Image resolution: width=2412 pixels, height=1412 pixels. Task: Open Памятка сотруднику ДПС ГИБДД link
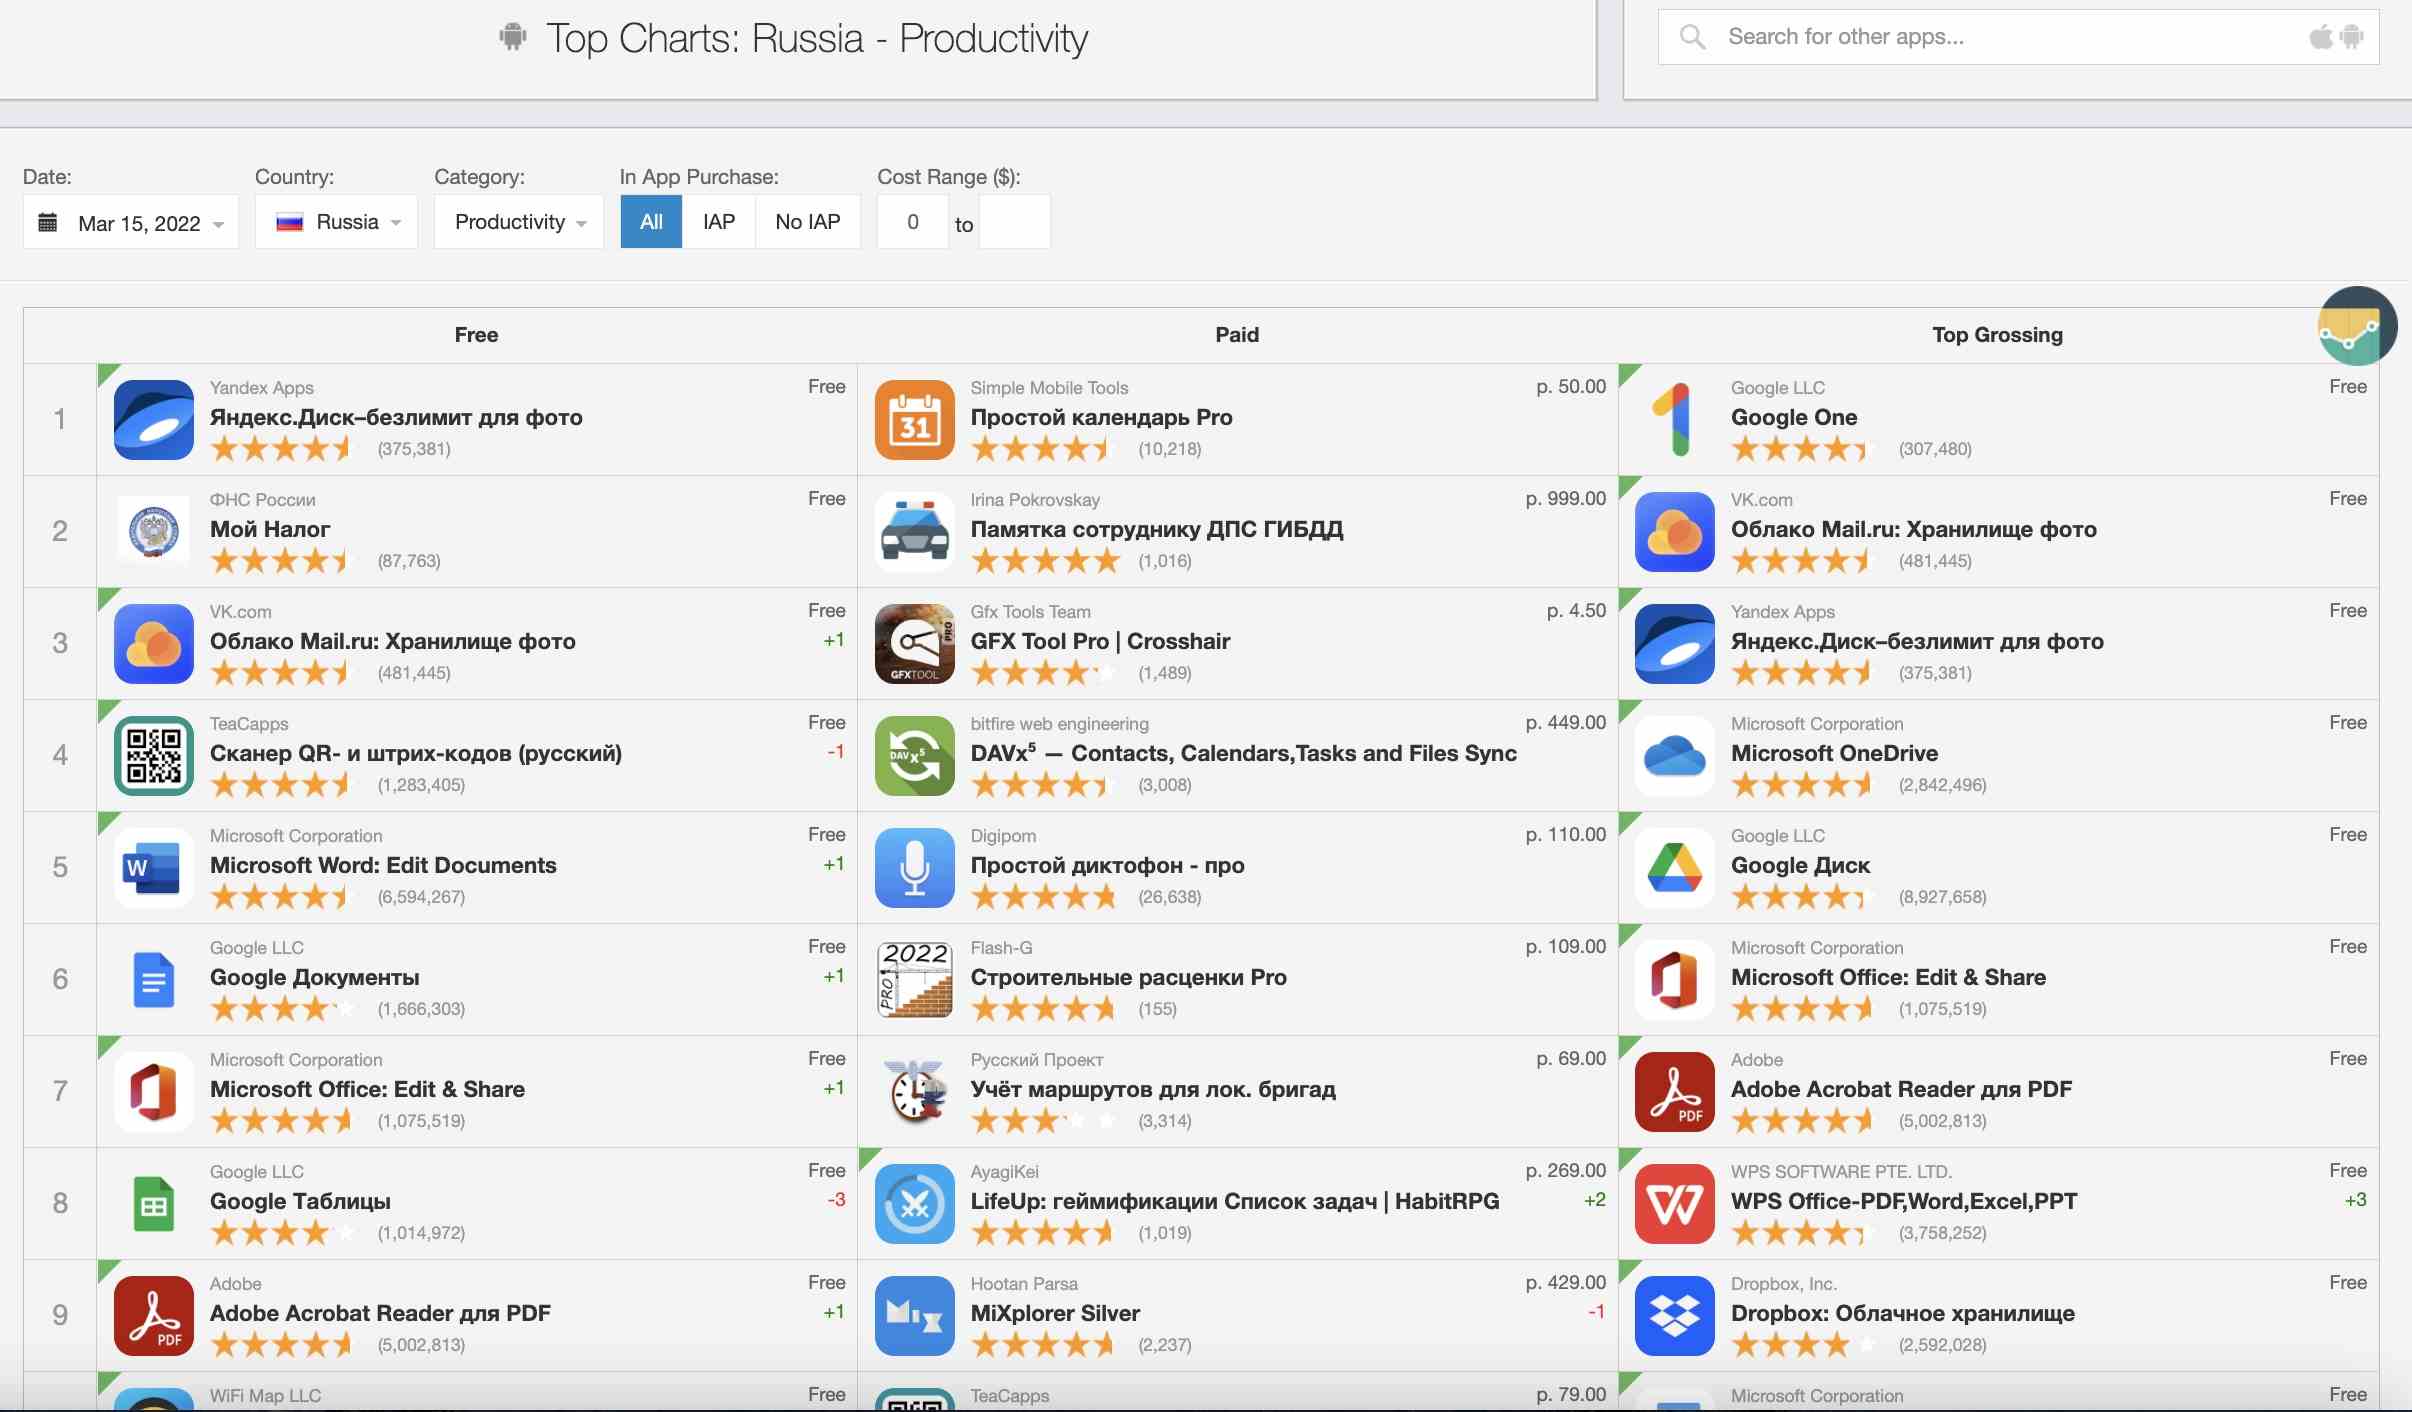coord(1157,529)
